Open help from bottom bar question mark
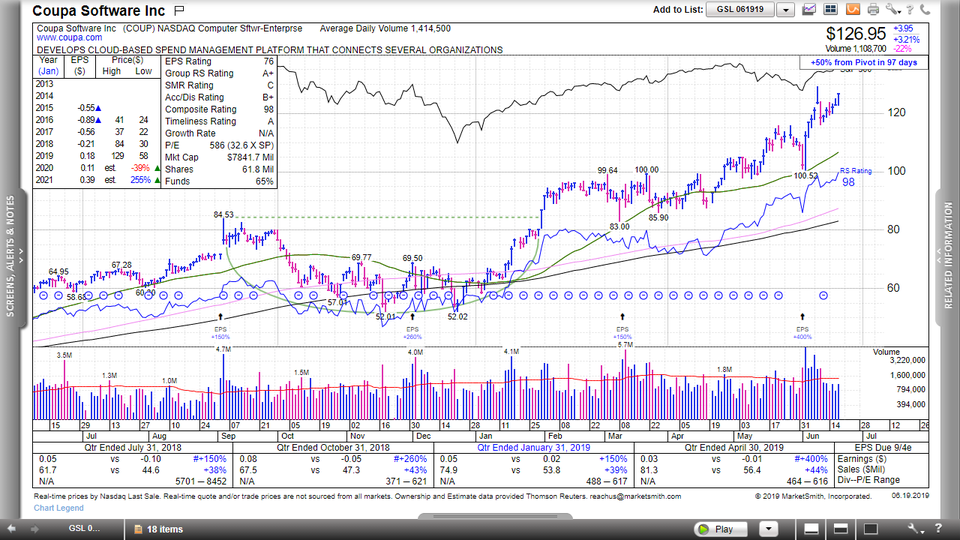The image size is (960, 540). (938, 528)
